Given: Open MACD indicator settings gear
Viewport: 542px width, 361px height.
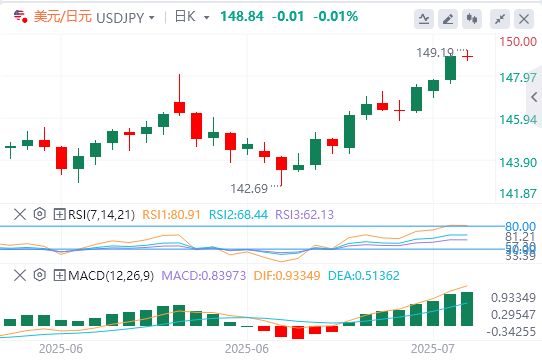Looking at the screenshot, I should coord(40,275).
